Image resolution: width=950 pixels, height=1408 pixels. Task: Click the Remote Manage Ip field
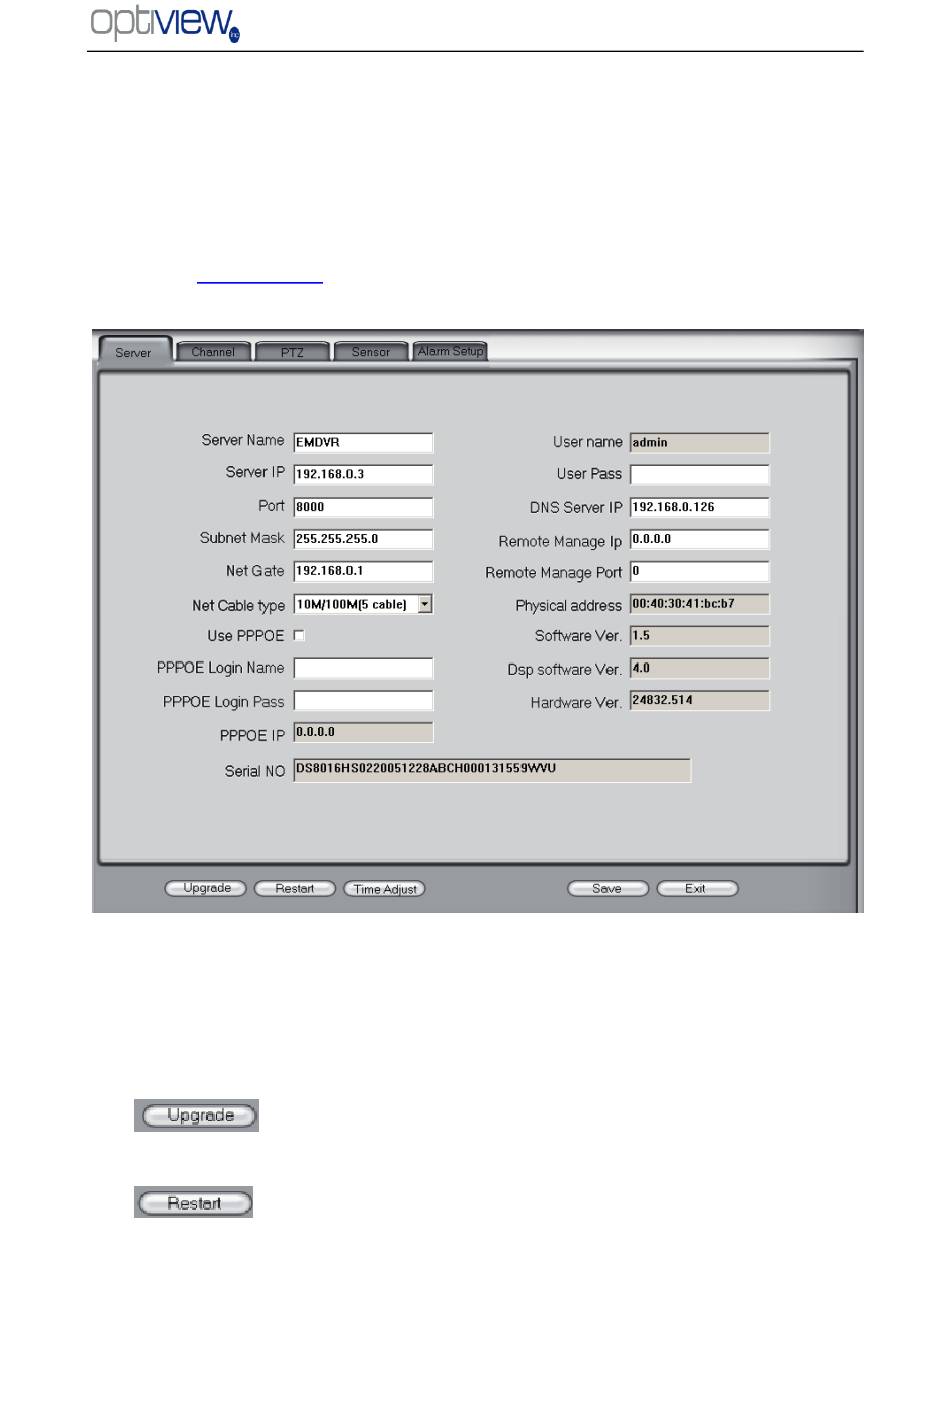700,539
